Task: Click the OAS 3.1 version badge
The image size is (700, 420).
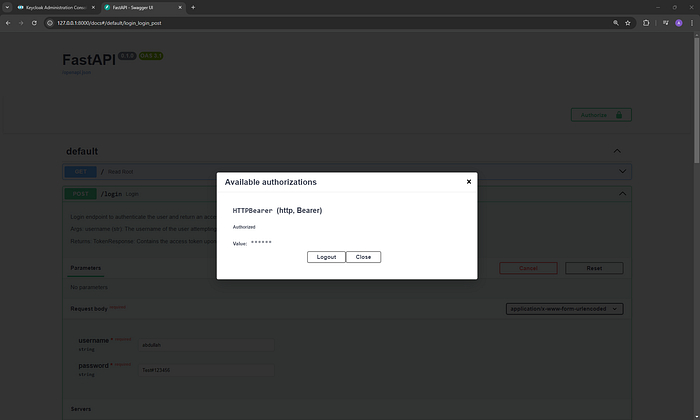Action: [x=151, y=56]
